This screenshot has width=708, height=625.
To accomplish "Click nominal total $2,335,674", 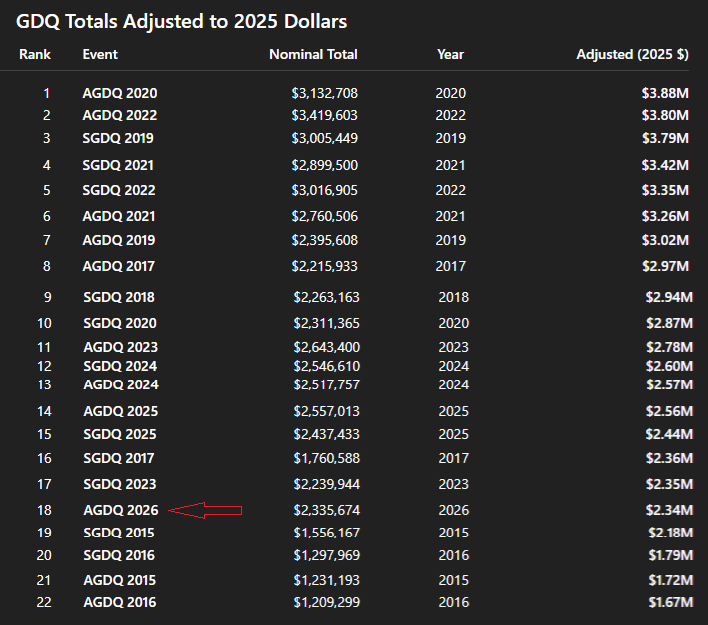I will pos(327,510).
